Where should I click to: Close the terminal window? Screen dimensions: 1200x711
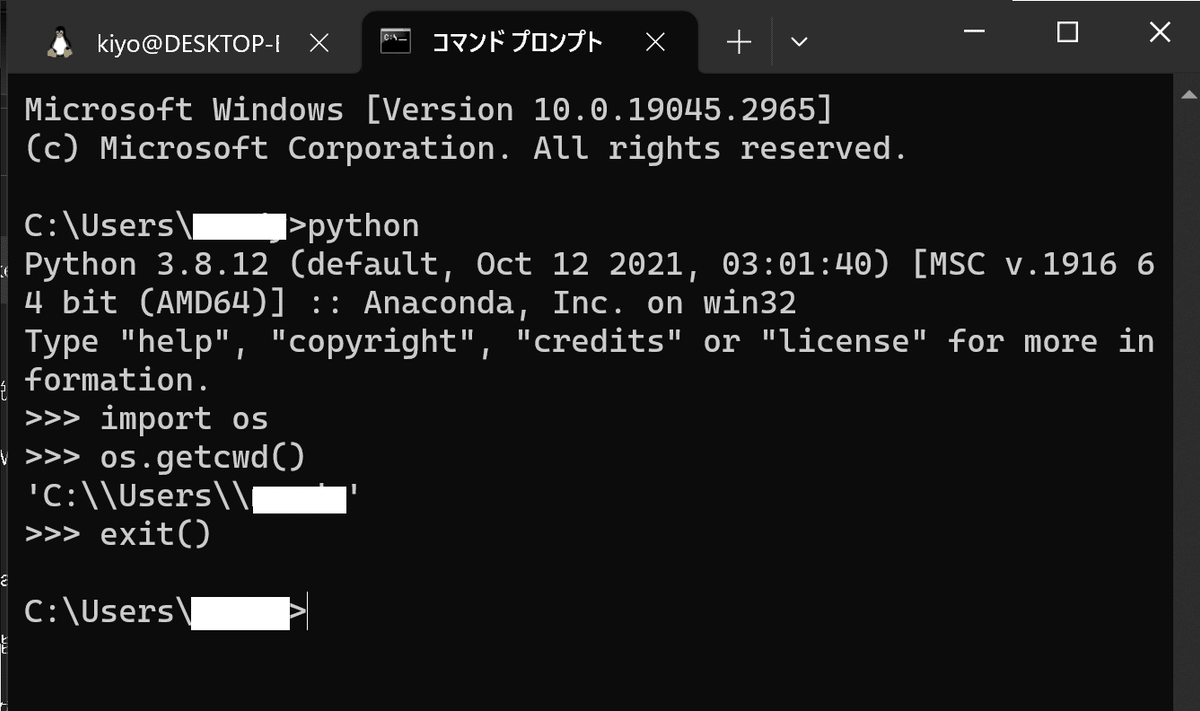point(1159,33)
